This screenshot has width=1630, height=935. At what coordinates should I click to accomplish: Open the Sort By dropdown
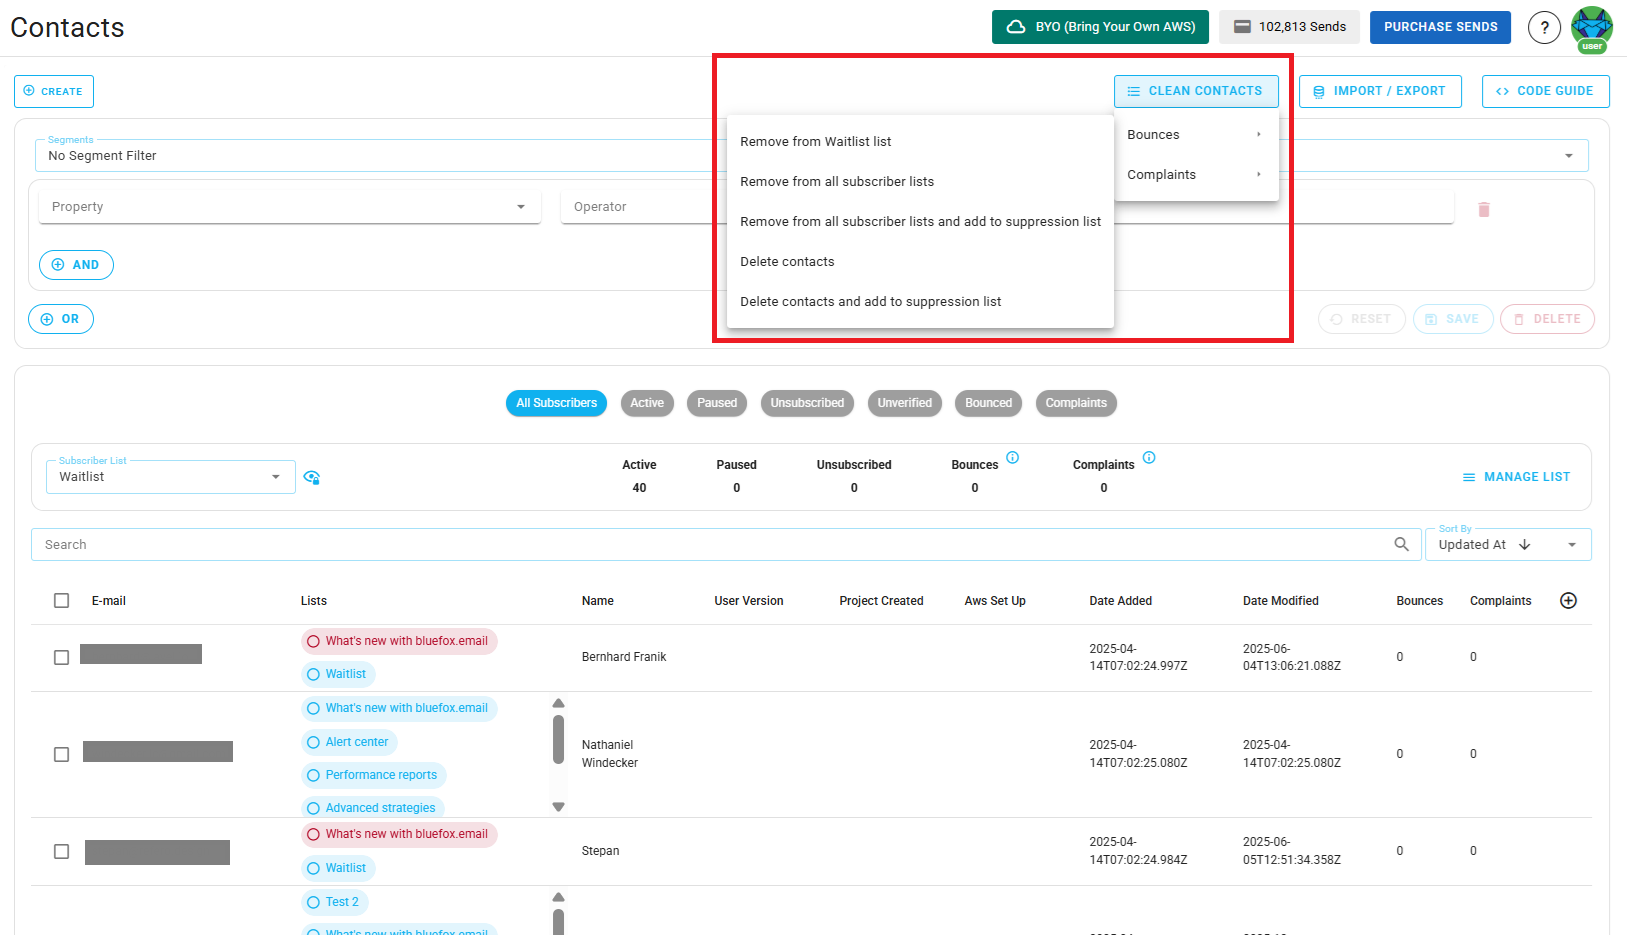click(x=1571, y=544)
